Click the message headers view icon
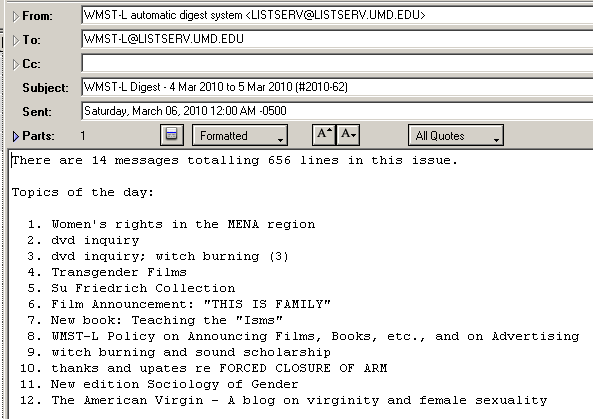This screenshot has height=419, width=593. pos(172,135)
